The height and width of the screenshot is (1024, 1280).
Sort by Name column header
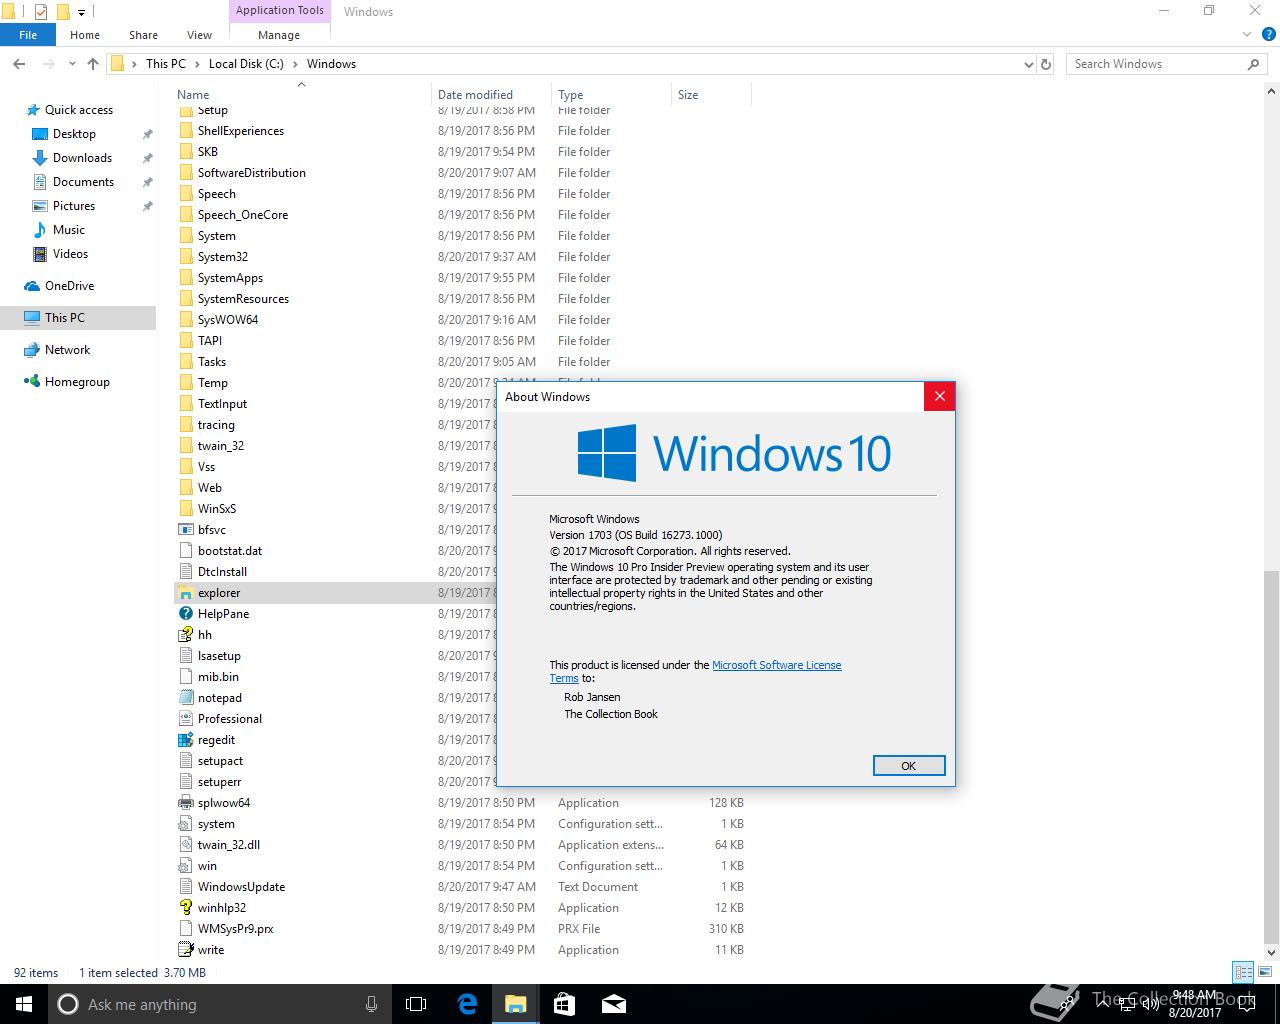pos(301,95)
